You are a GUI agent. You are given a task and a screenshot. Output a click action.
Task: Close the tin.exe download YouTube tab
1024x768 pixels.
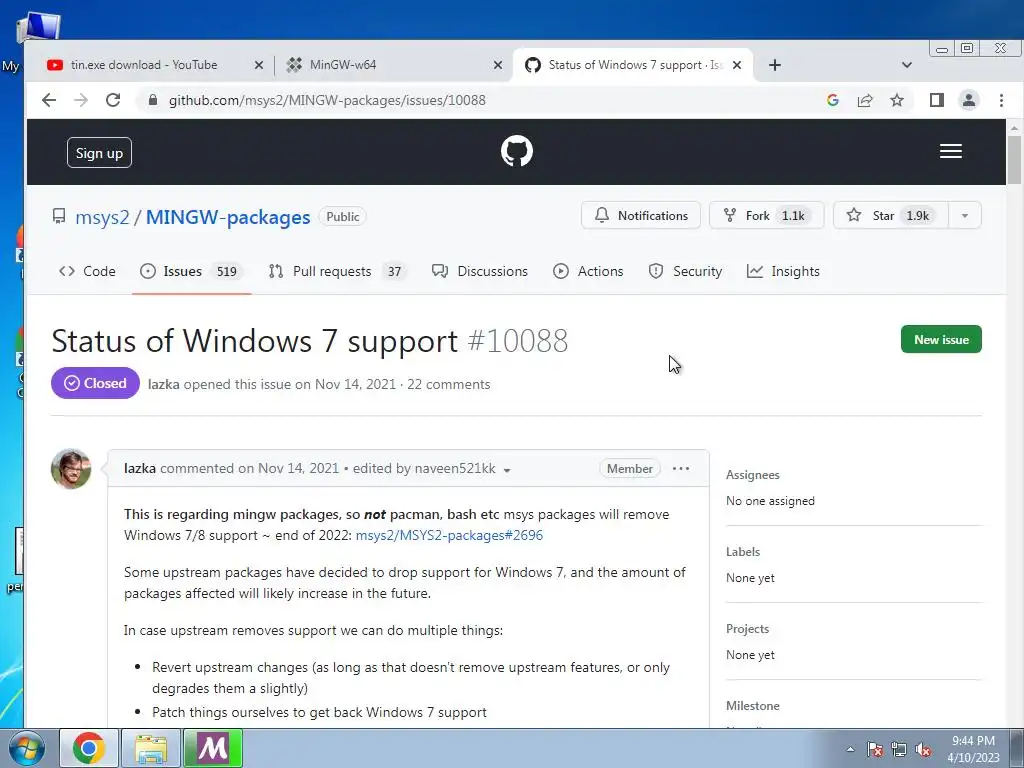259,65
